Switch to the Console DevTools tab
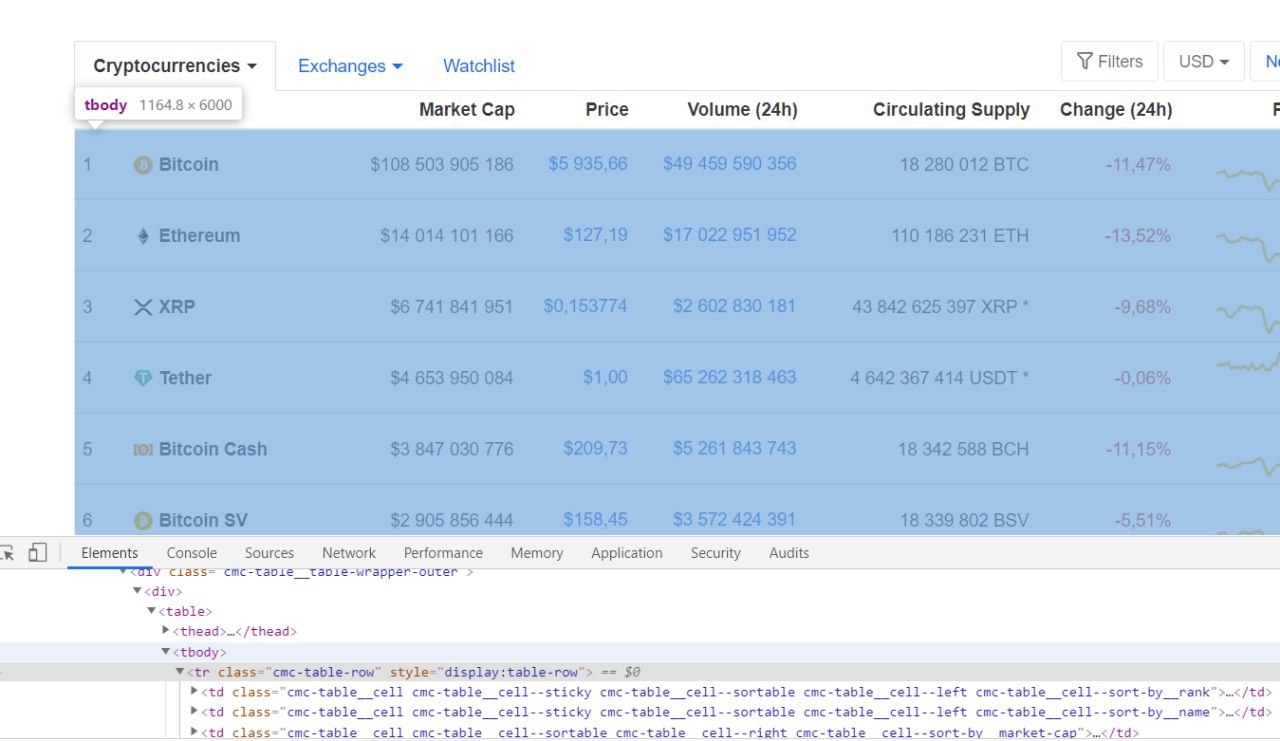 point(192,553)
